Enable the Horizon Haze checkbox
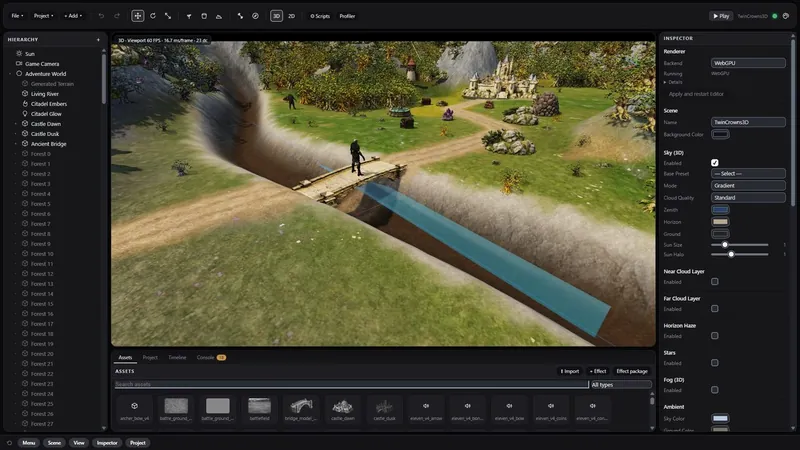 (715, 336)
